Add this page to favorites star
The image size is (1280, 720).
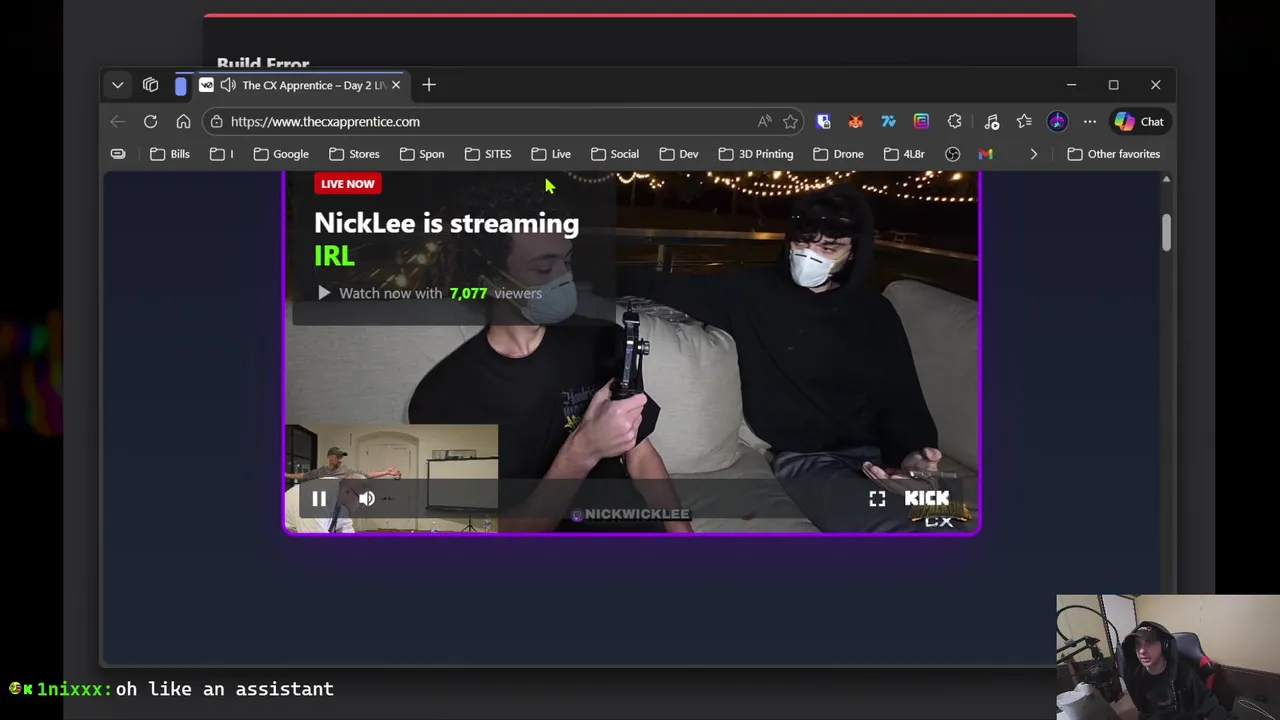(790, 122)
